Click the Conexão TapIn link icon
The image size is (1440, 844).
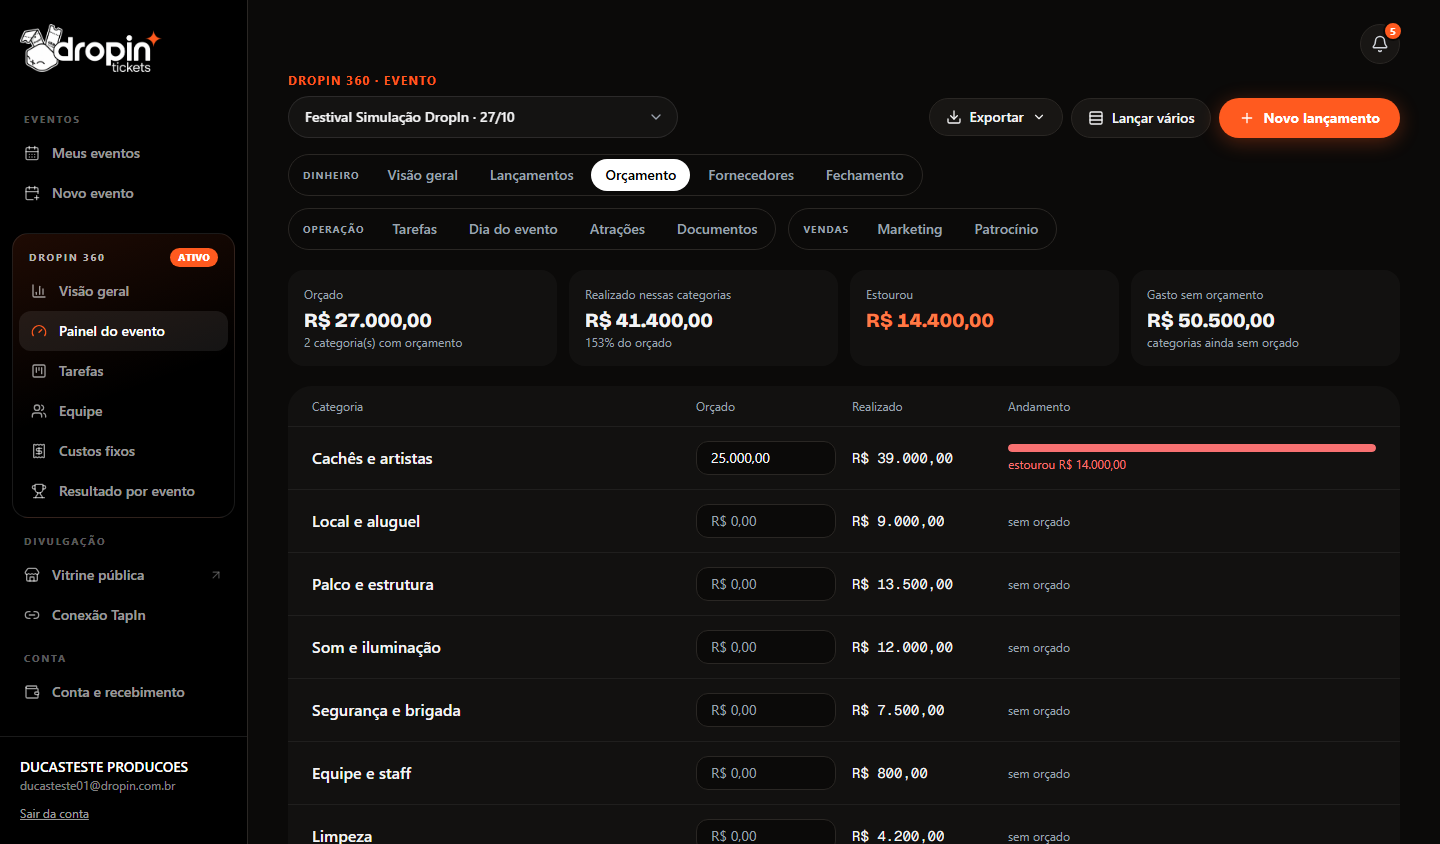[x=32, y=615]
